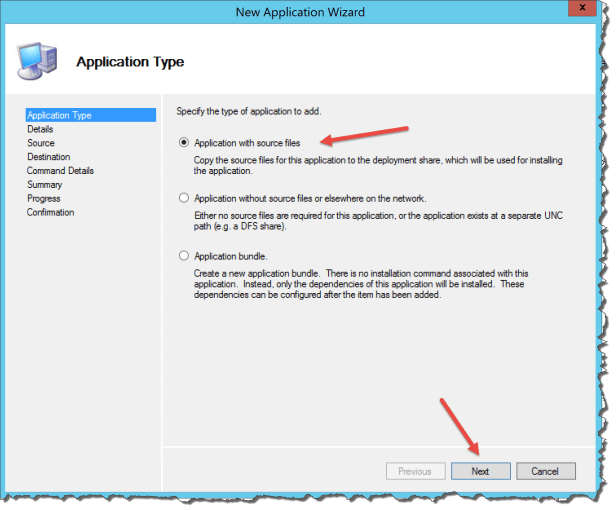Click the New Application Wizard title bar

(x=300, y=12)
